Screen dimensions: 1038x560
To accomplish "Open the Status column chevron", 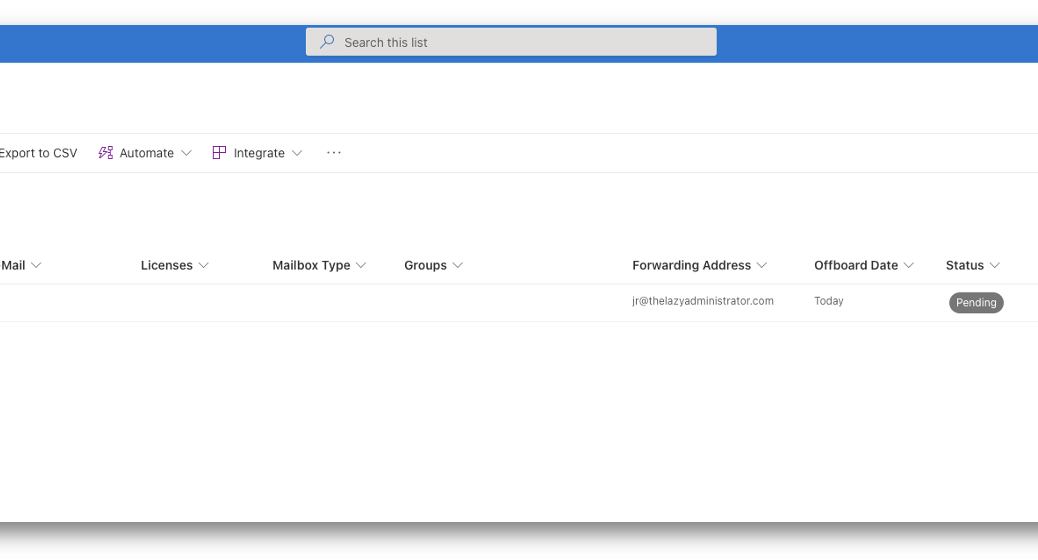I will [994, 265].
